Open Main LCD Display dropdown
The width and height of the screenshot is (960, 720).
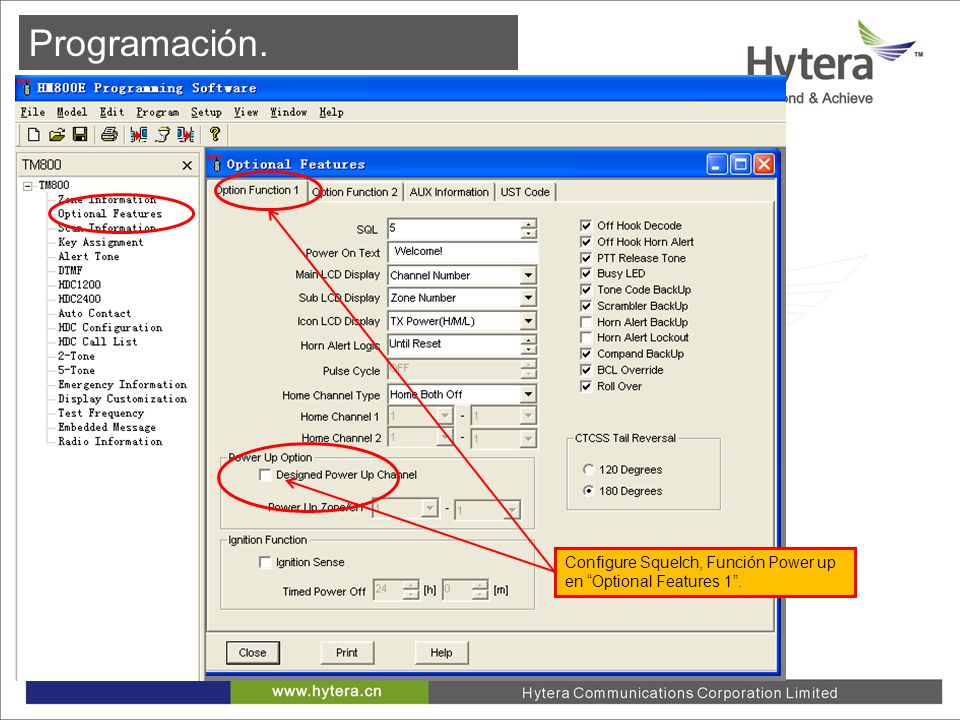pyautogui.click(x=528, y=276)
